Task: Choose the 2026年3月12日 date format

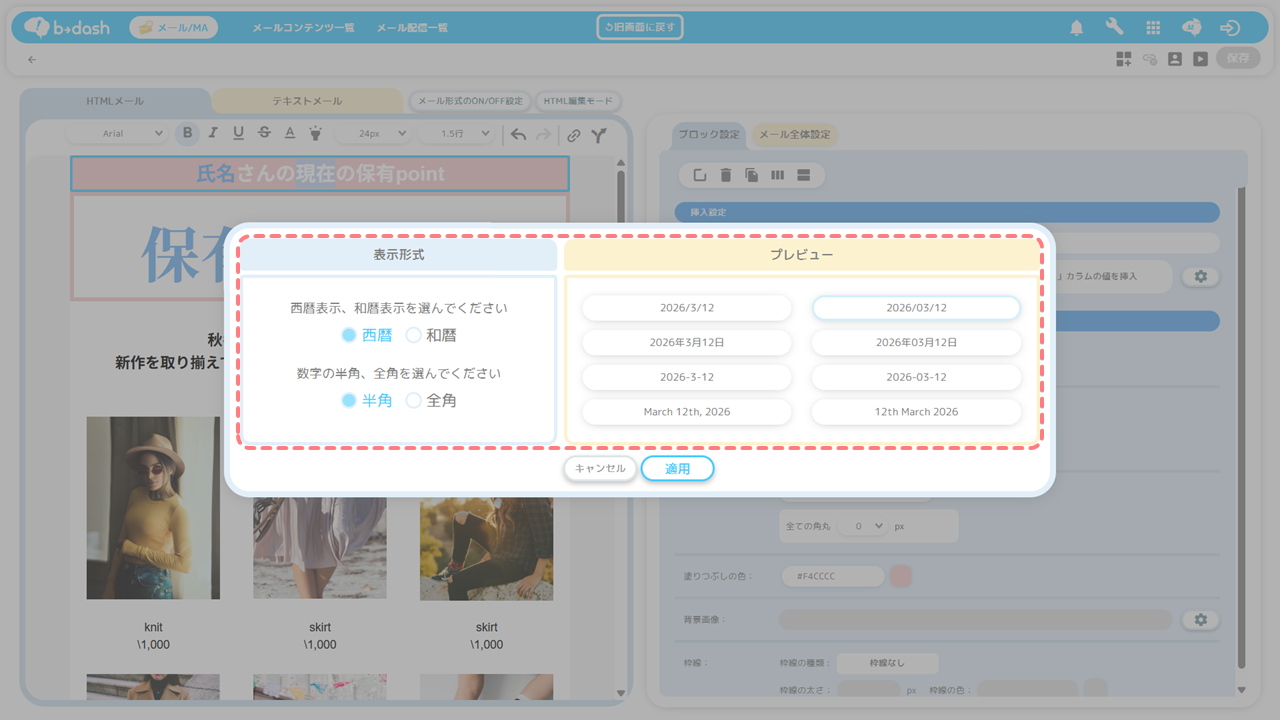Action: tap(686, 342)
